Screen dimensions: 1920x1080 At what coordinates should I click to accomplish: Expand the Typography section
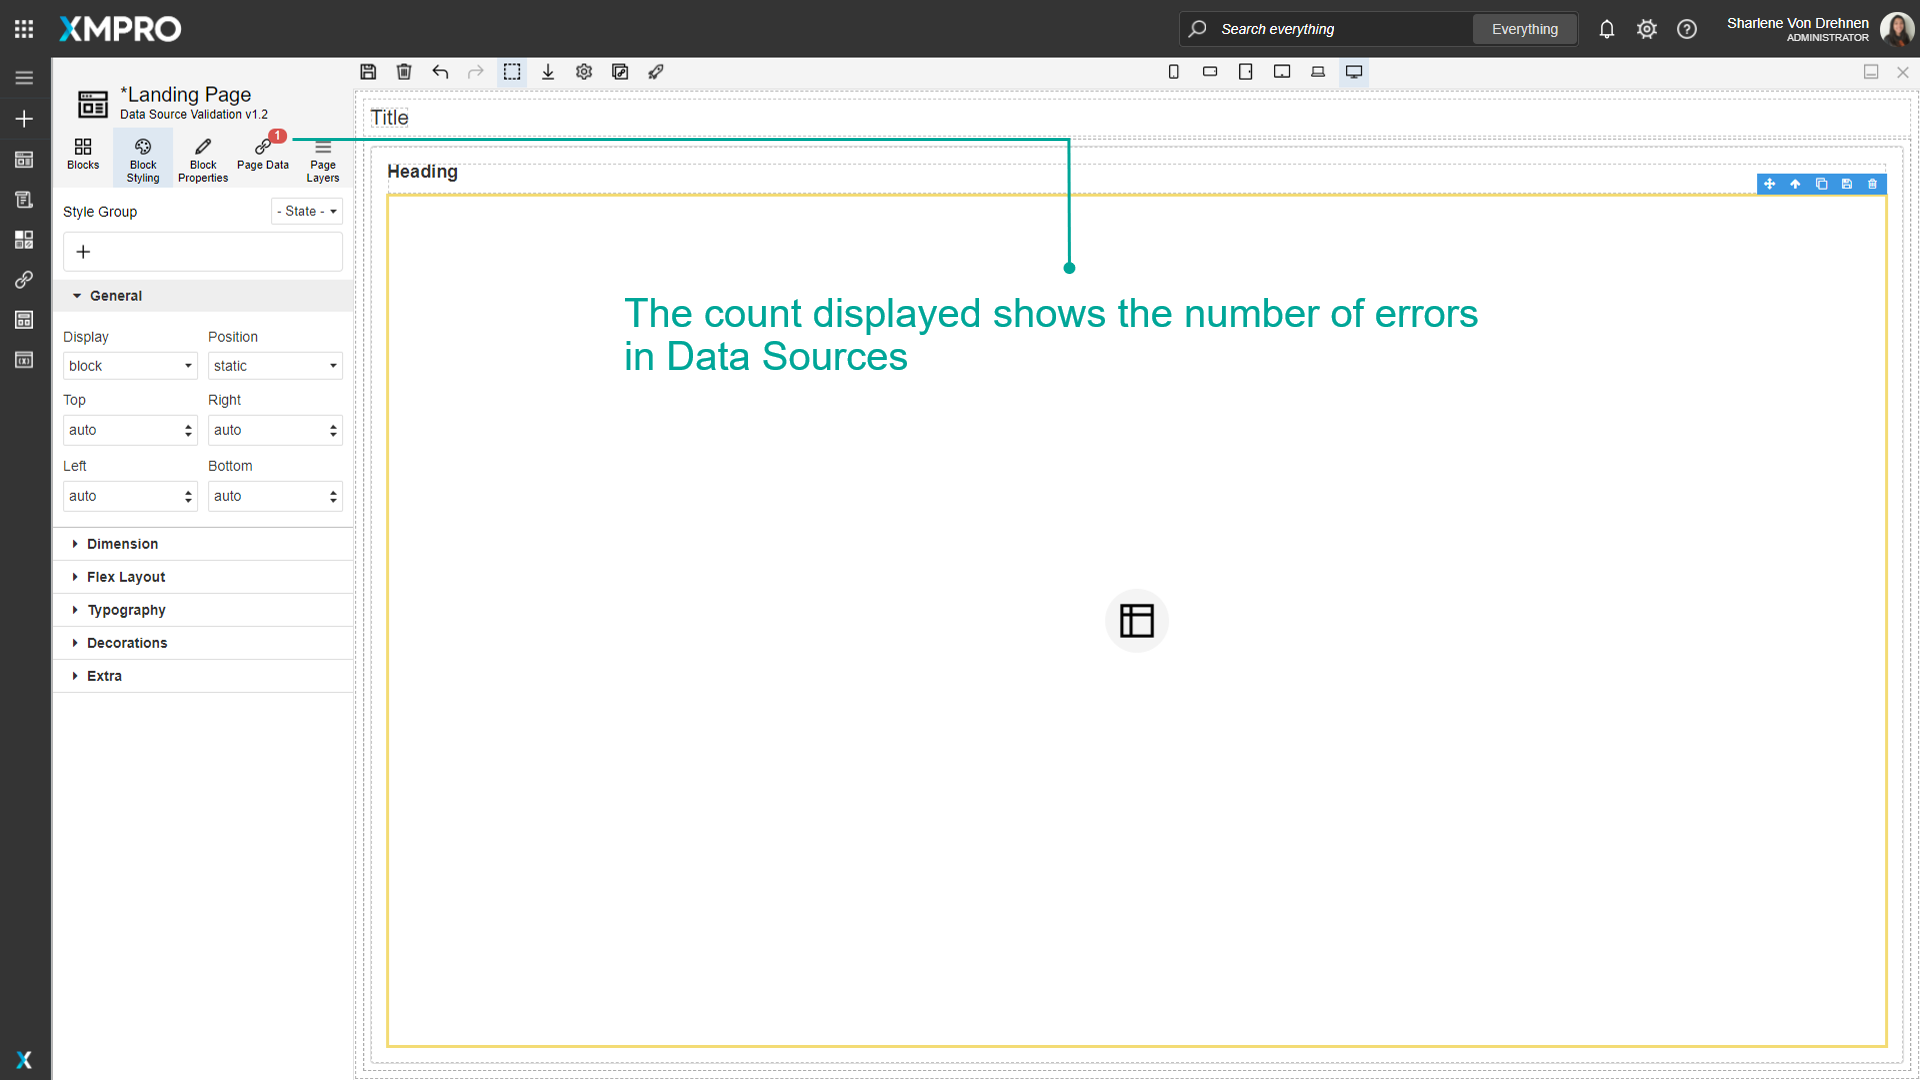pos(126,610)
